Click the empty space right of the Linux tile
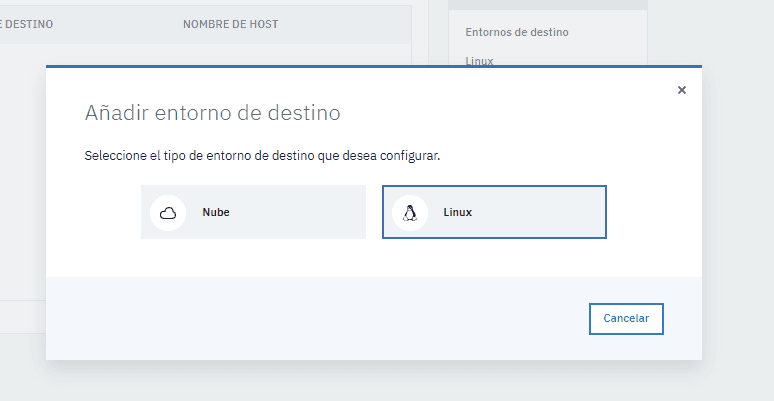Viewport: 774px width, 401px height. 650,212
